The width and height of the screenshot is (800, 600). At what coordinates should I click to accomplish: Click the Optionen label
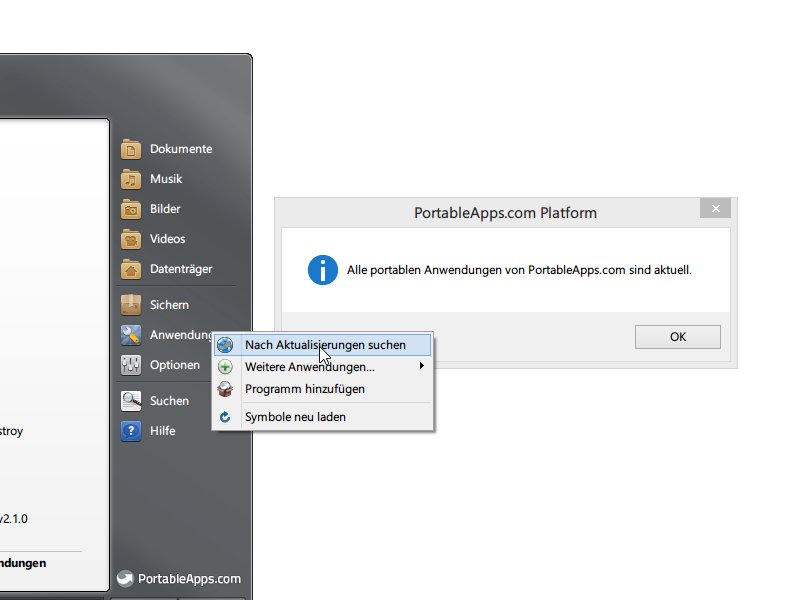coord(174,365)
